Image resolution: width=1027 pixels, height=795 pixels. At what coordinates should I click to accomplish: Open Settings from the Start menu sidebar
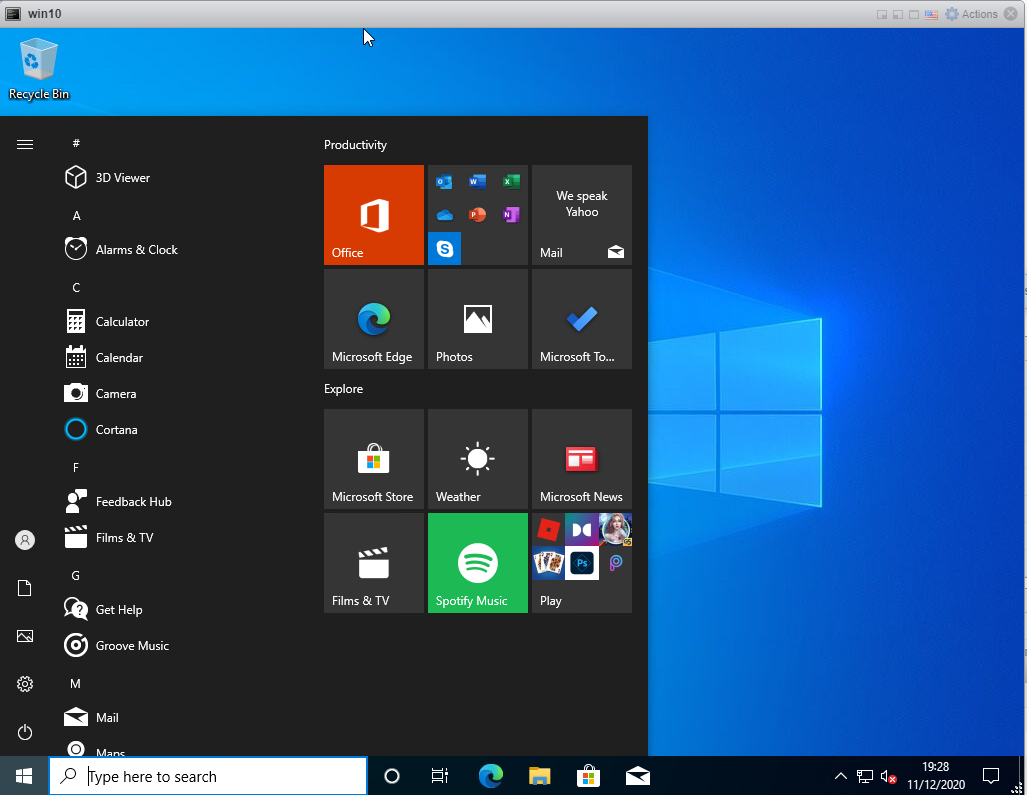24,684
